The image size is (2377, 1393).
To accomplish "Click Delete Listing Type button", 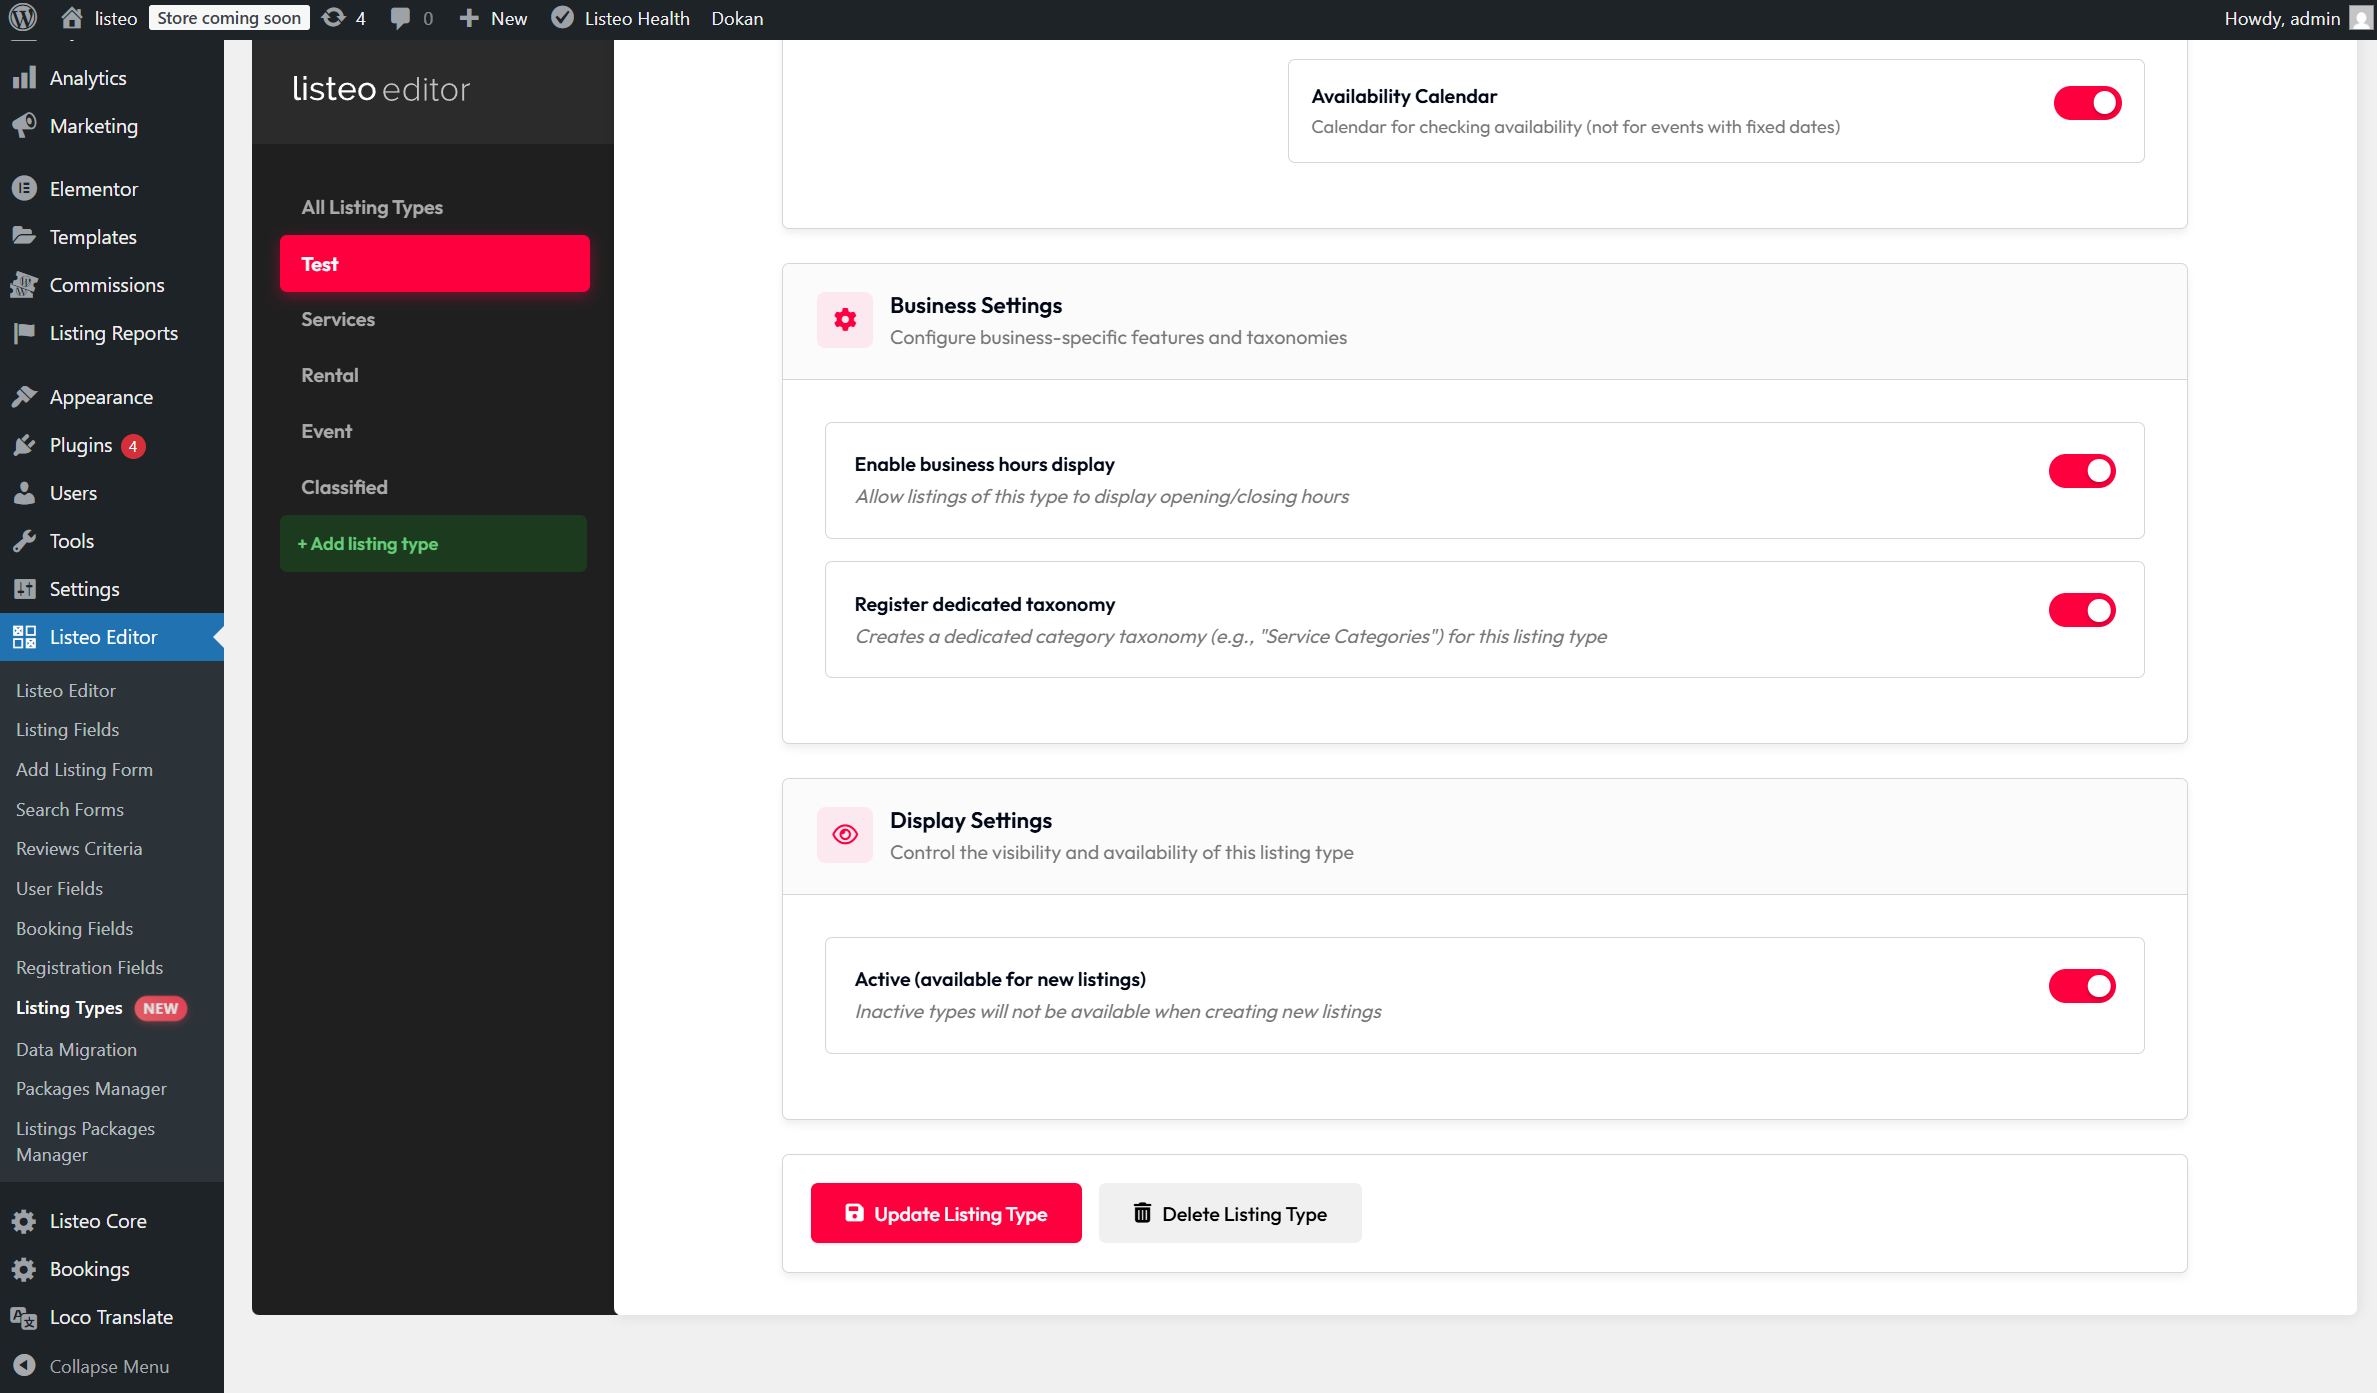I will pos(1229,1213).
